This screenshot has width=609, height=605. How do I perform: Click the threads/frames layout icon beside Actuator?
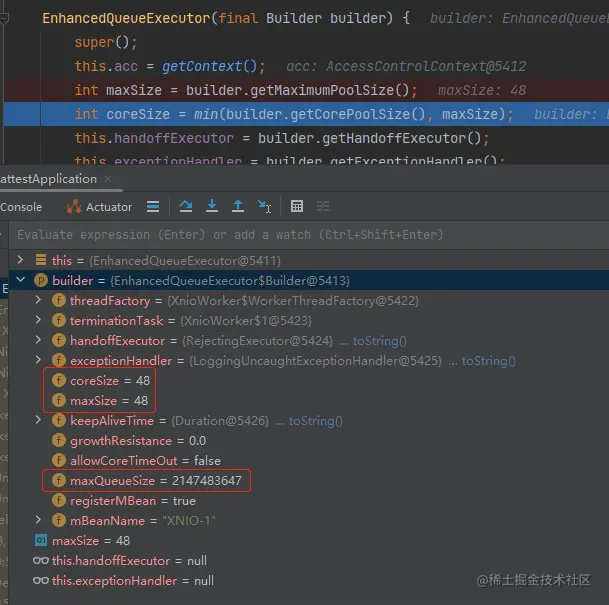(x=153, y=206)
